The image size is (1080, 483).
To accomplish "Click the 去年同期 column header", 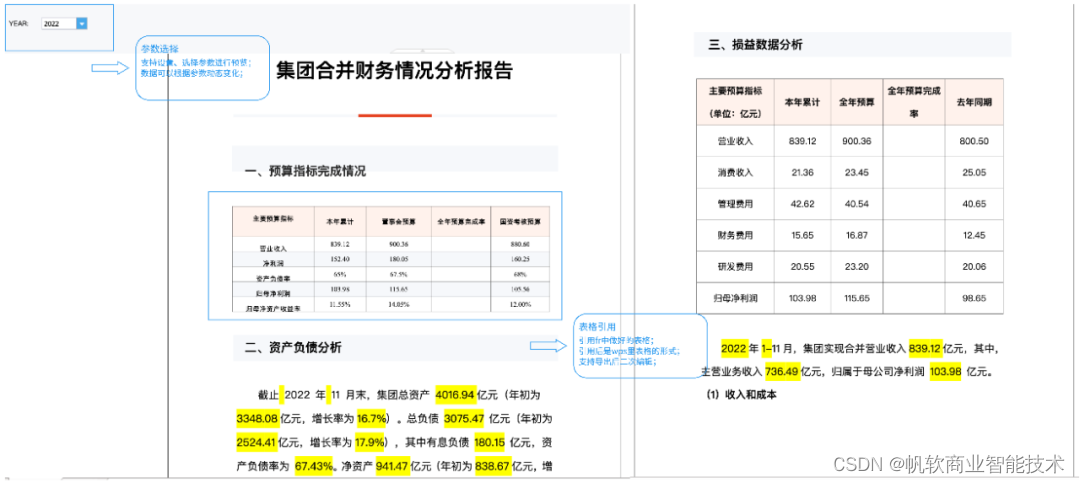I will 975,101.
